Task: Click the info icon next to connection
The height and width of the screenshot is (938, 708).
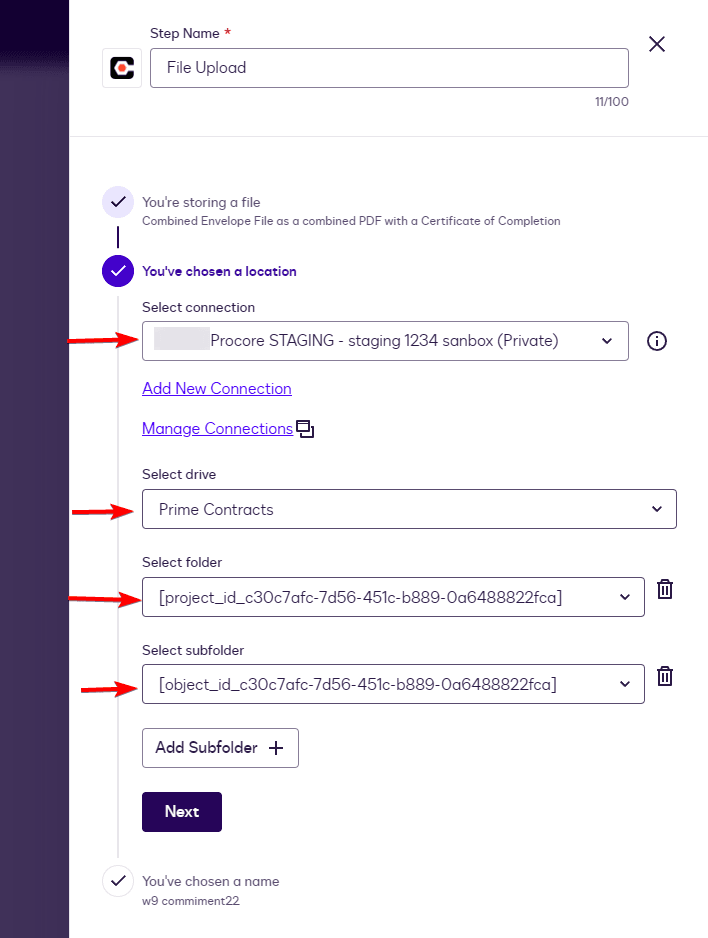Action: [x=657, y=341]
